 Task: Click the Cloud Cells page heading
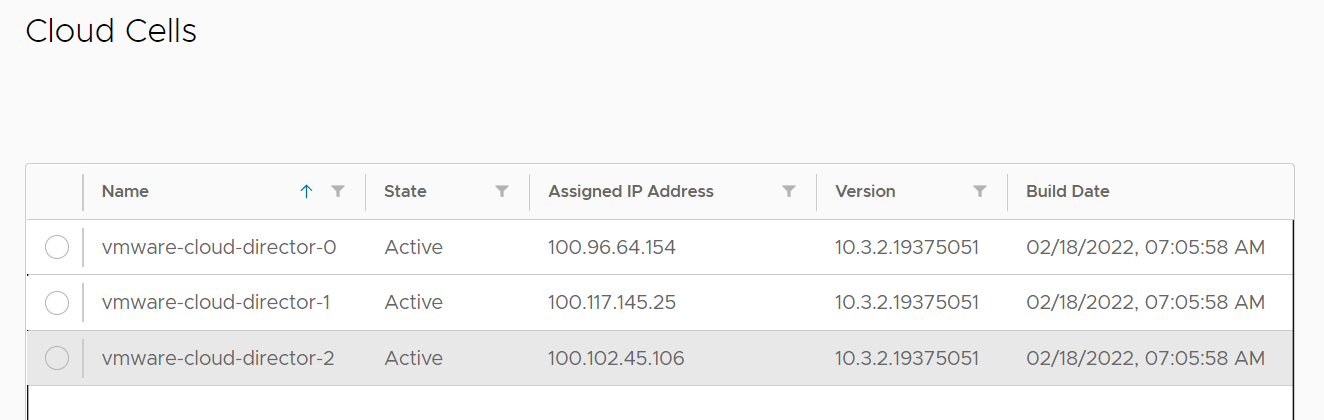pos(111,31)
